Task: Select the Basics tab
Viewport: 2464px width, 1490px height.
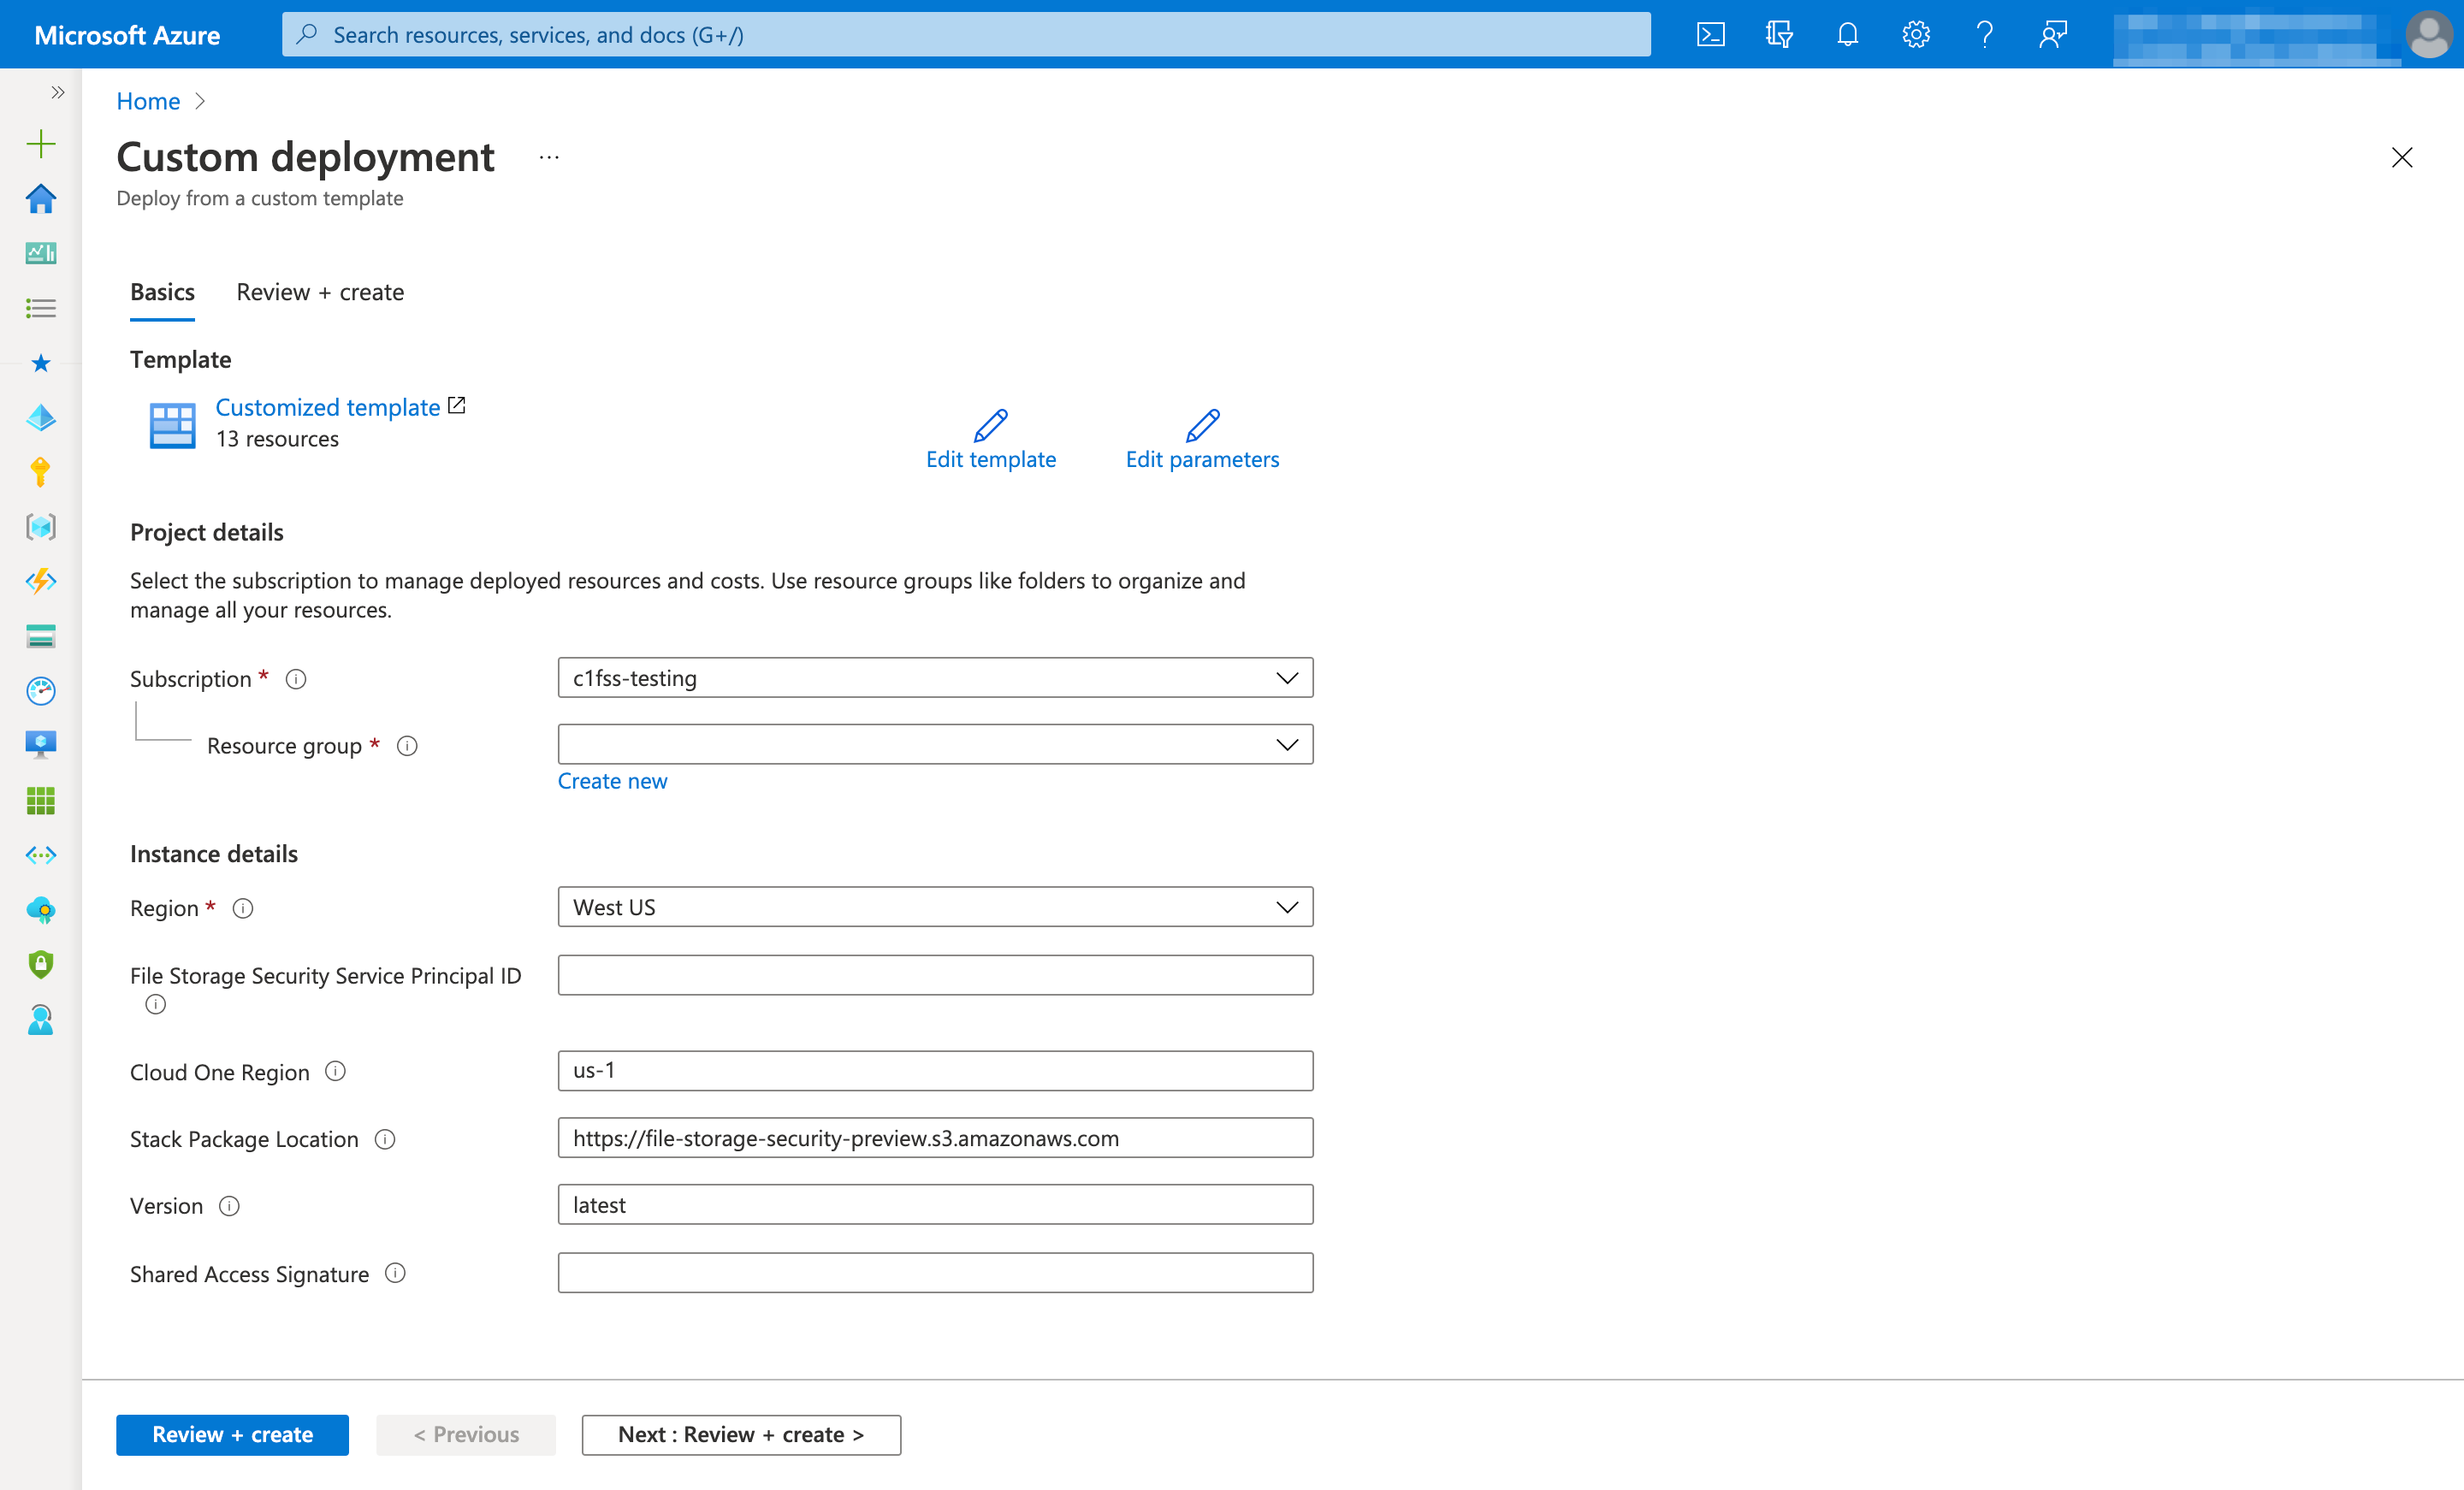Action: pos(162,292)
